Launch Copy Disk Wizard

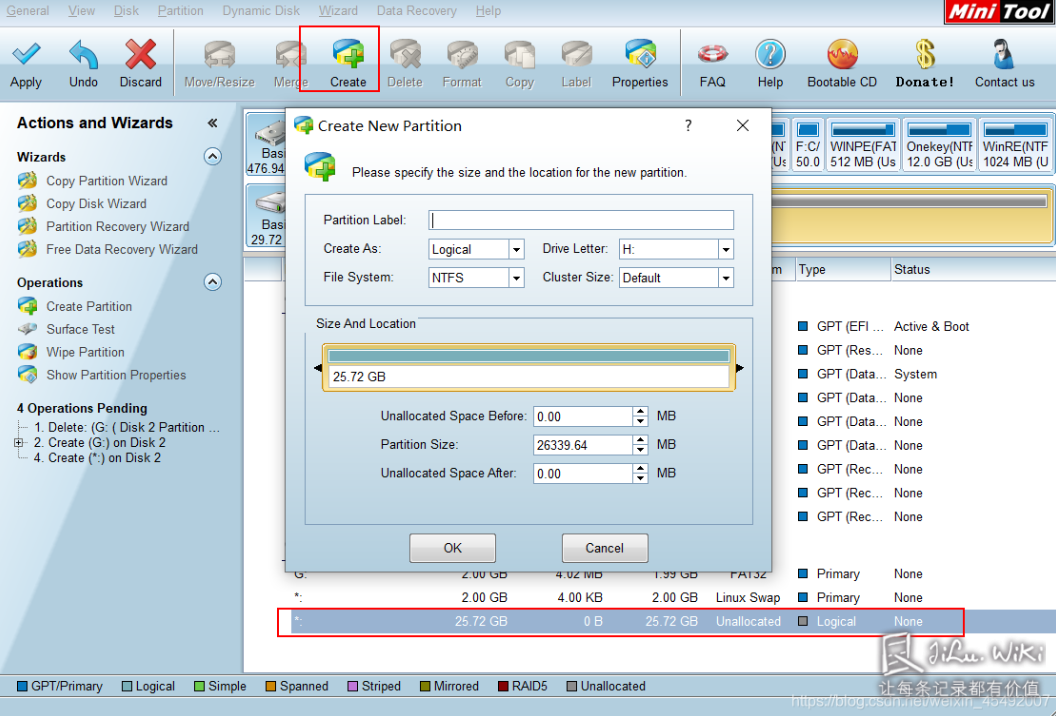(x=96, y=203)
